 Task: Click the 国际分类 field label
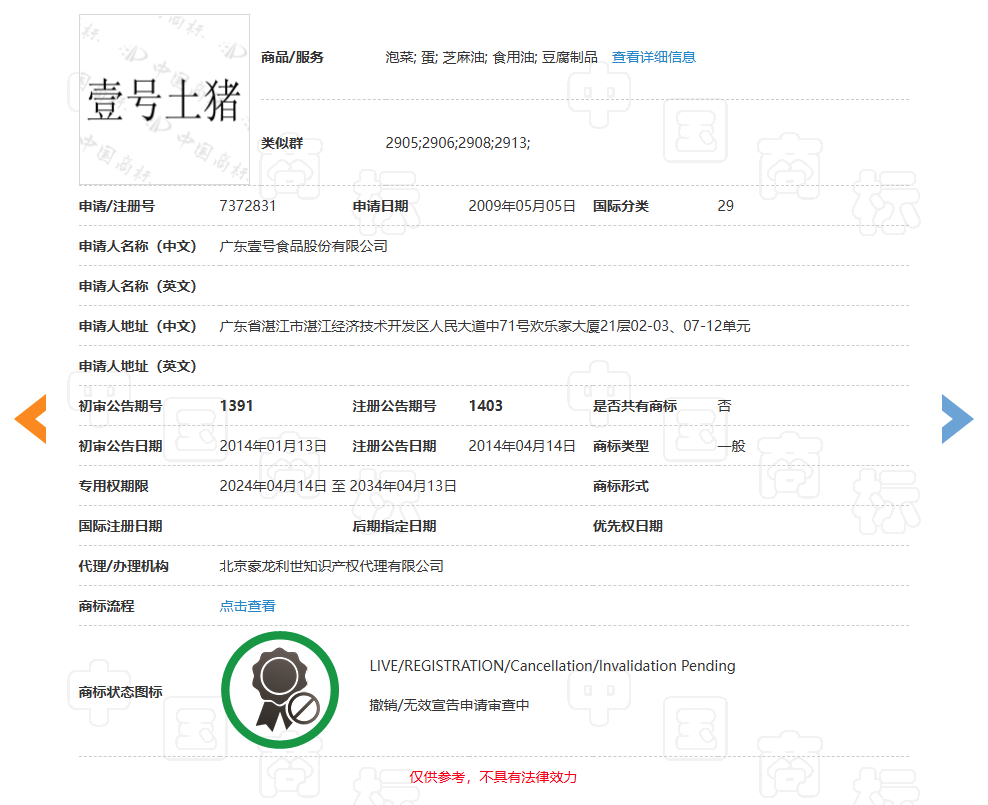621,206
